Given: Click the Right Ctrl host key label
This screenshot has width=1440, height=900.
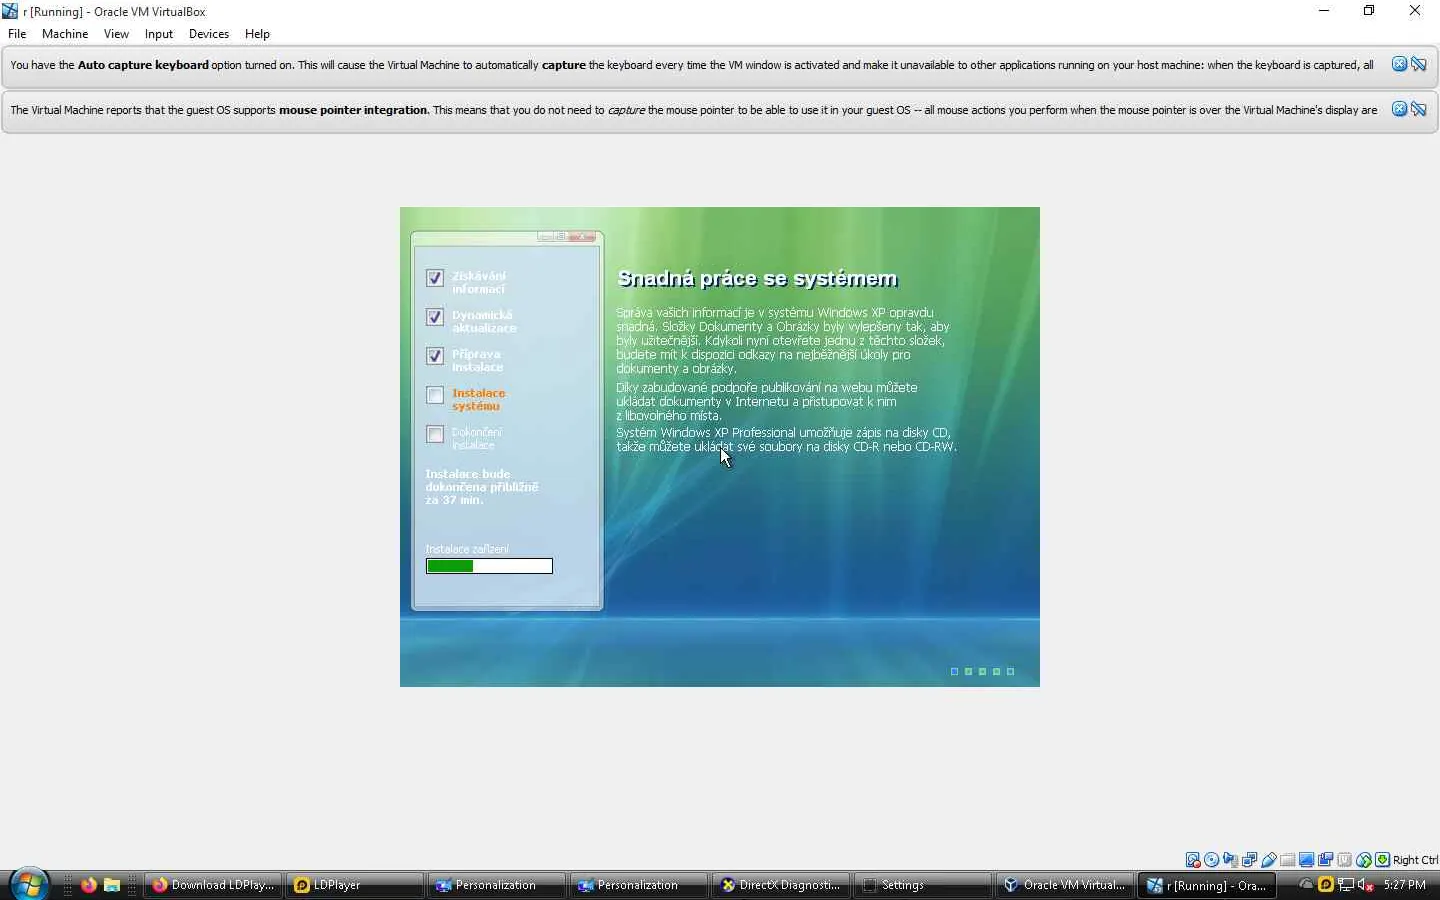Looking at the screenshot, I should (x=1415, y=860).
